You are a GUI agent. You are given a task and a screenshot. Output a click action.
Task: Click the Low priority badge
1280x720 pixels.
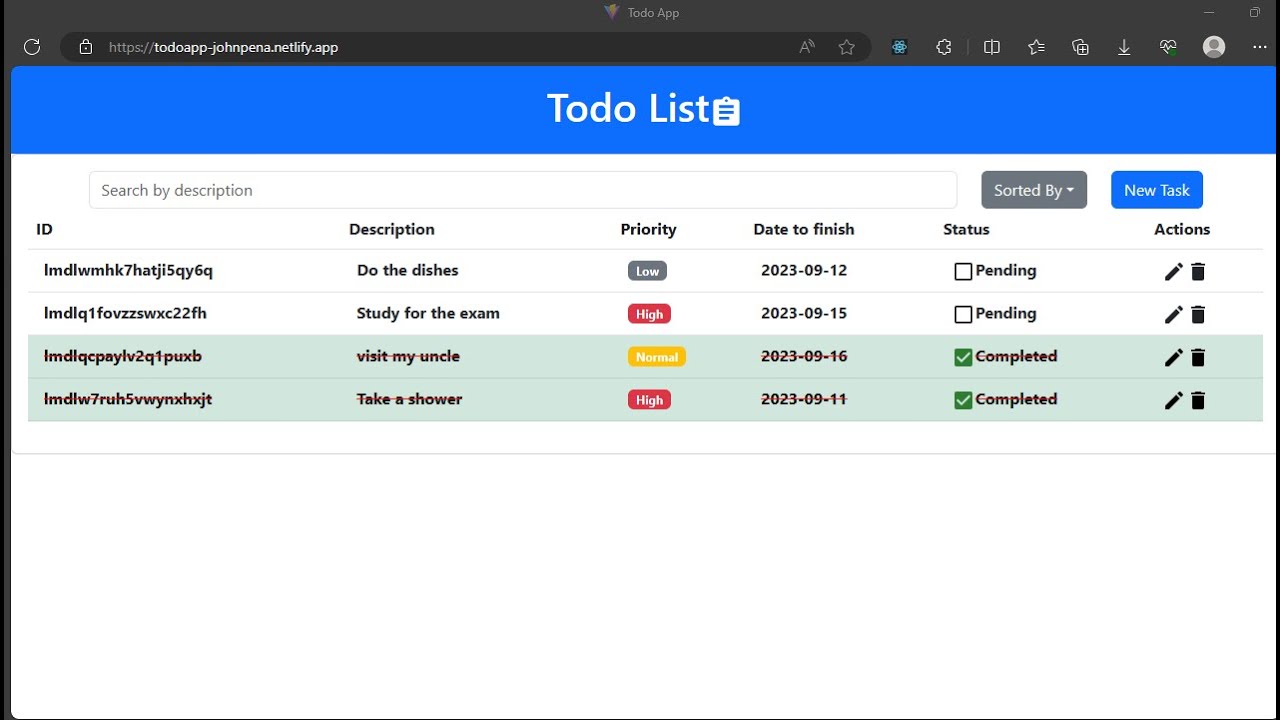647,271
